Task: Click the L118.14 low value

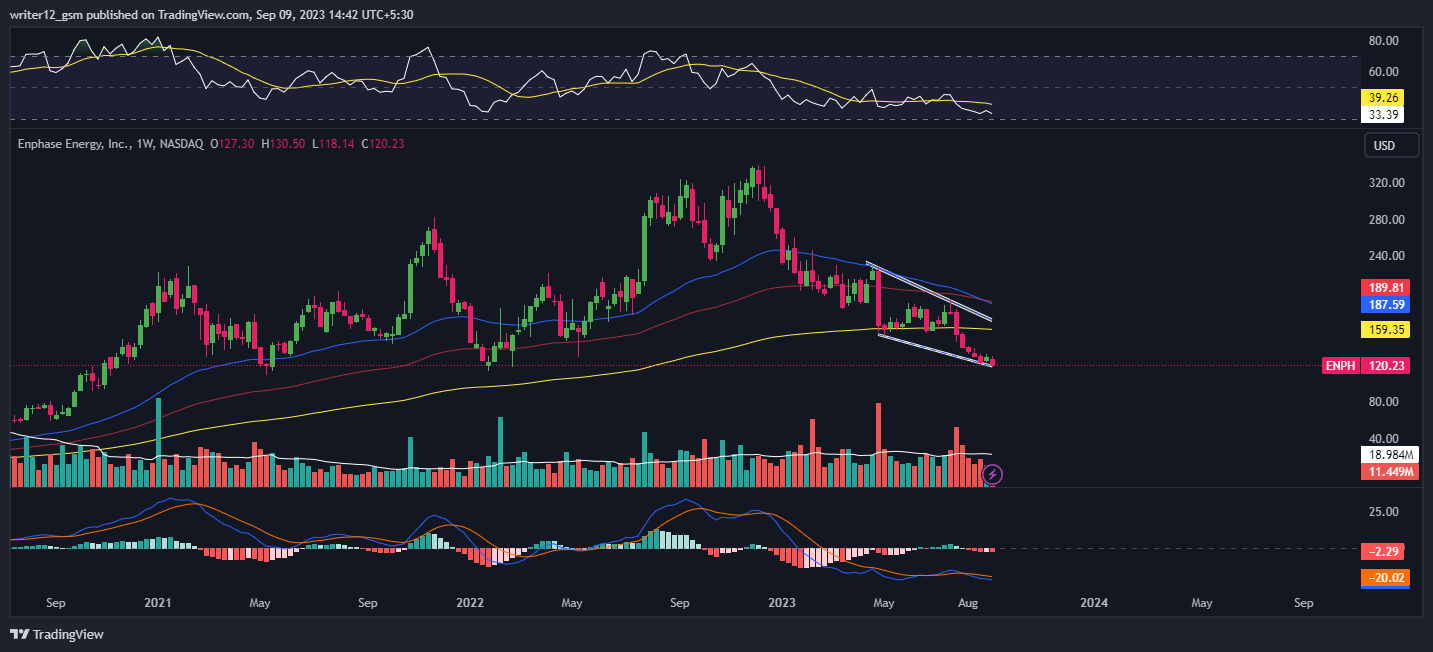Action: point(334,144)
